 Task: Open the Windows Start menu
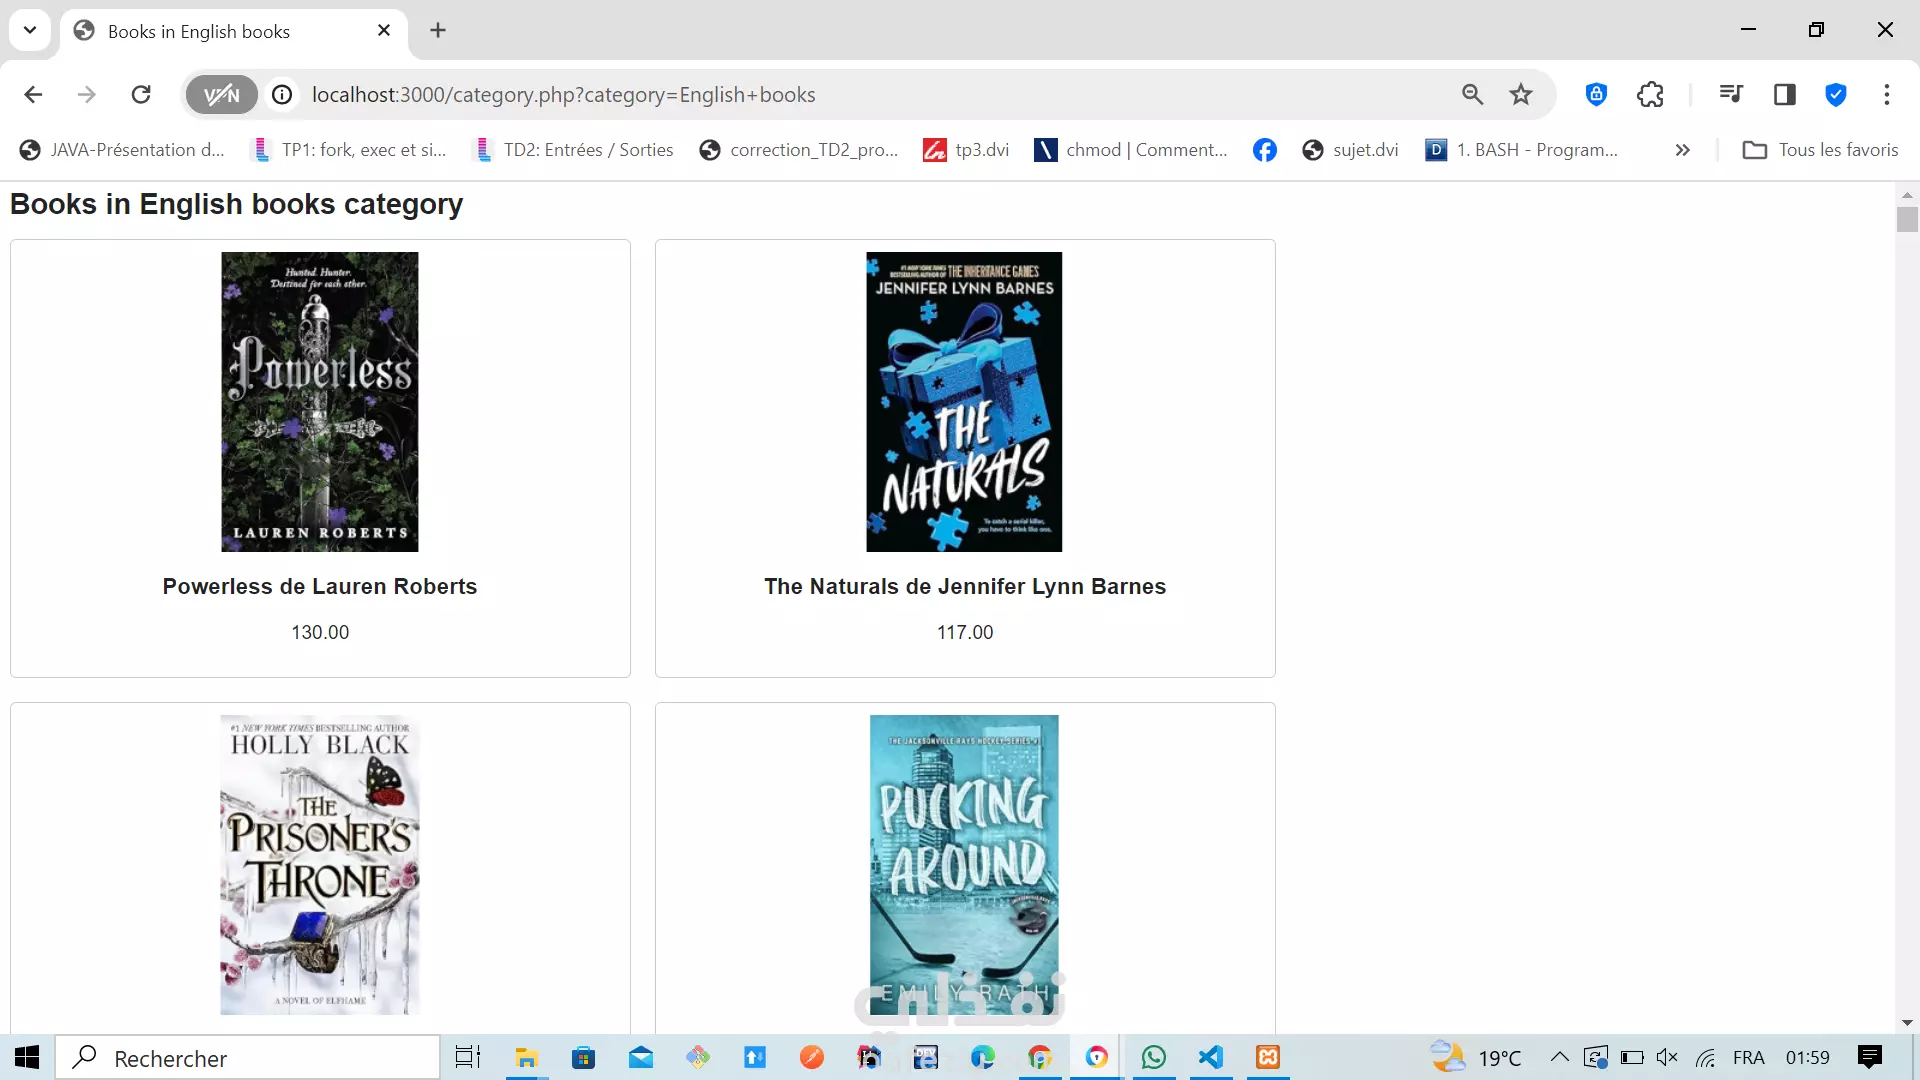[x=27, y=1058]
